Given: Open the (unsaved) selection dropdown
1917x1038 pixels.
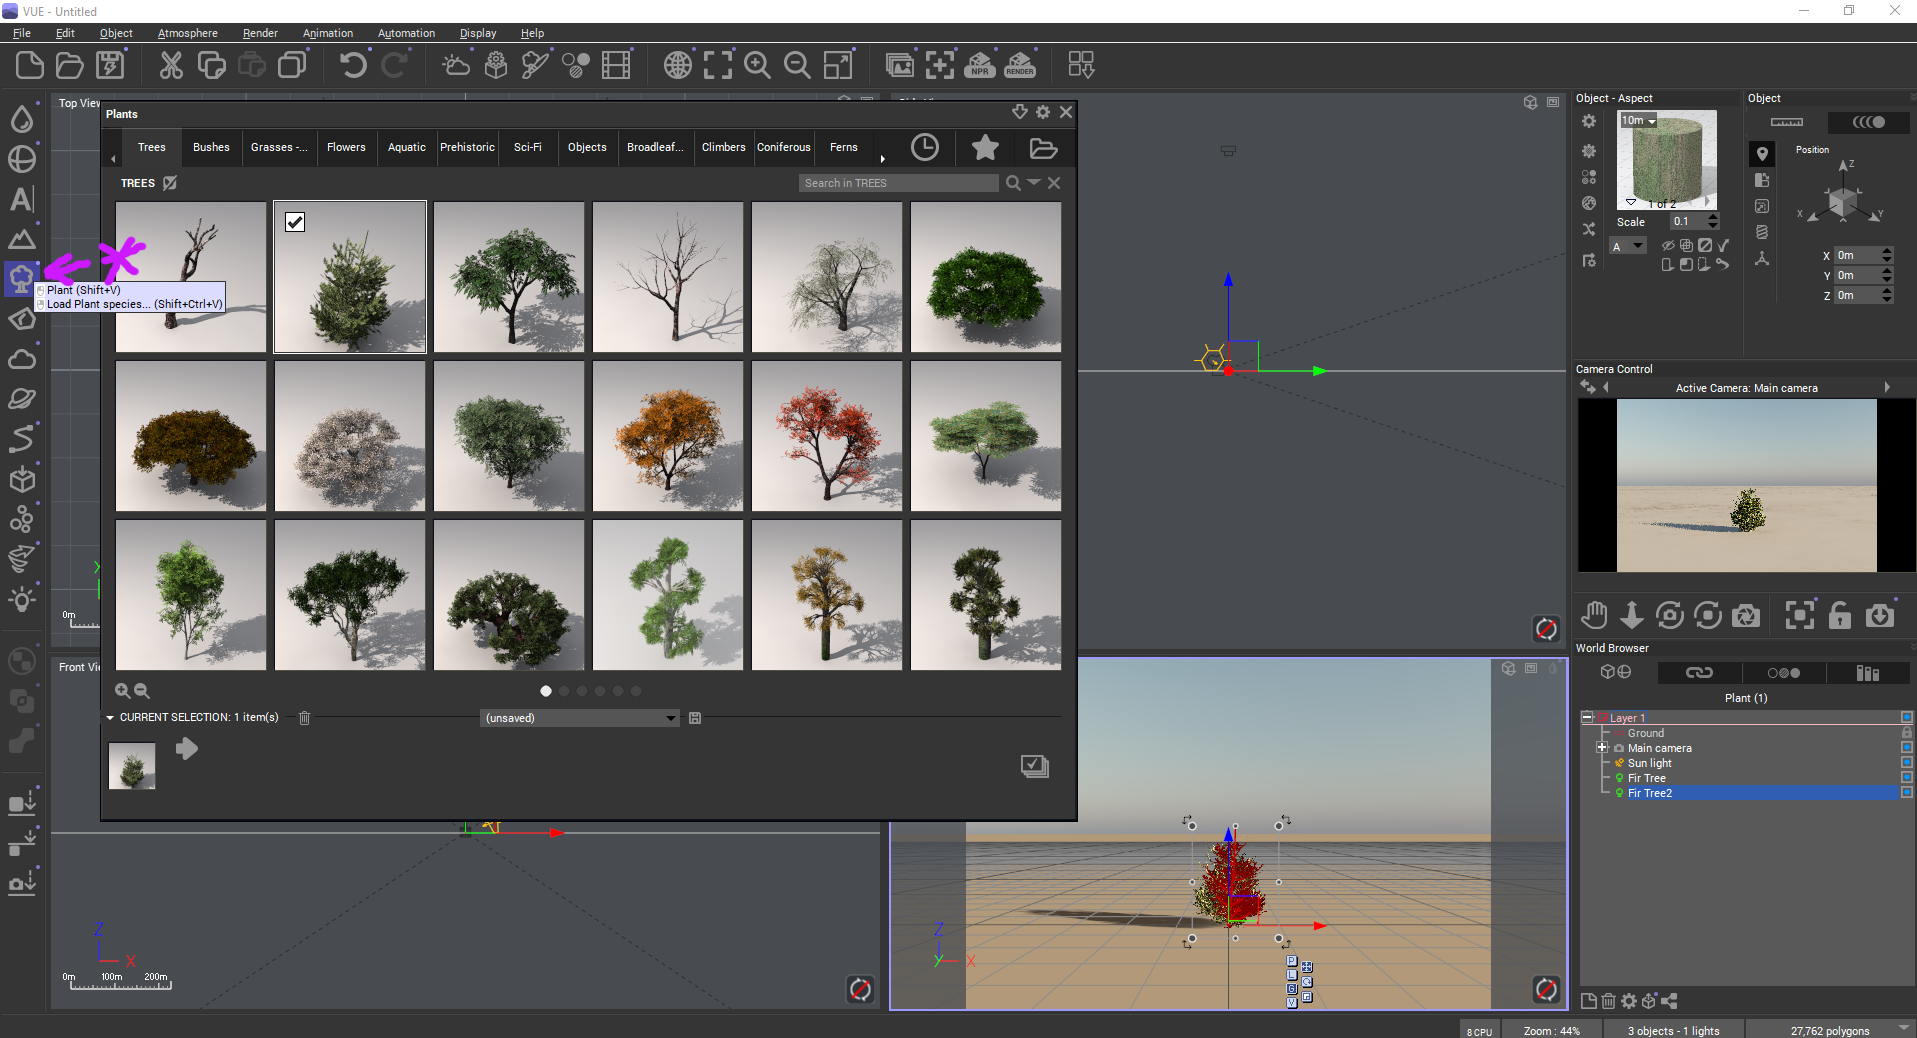Looking at the screenshot, I should pos(580,718).
